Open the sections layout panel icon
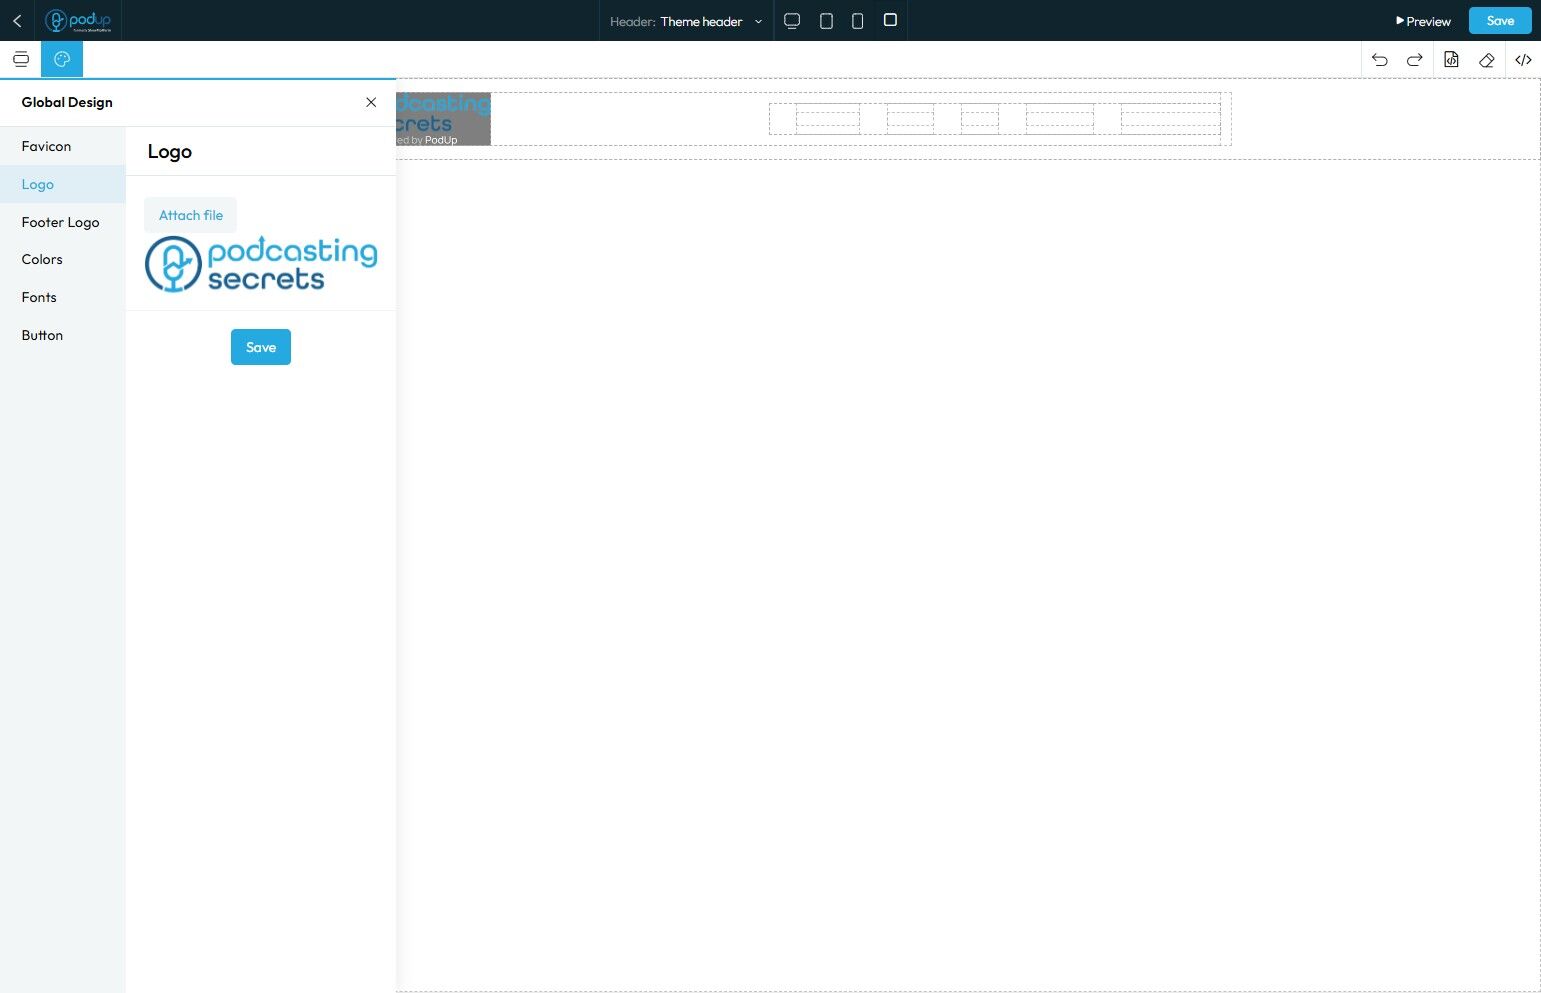The height and width of the screenshot is (993, 1541). point(21,59)
